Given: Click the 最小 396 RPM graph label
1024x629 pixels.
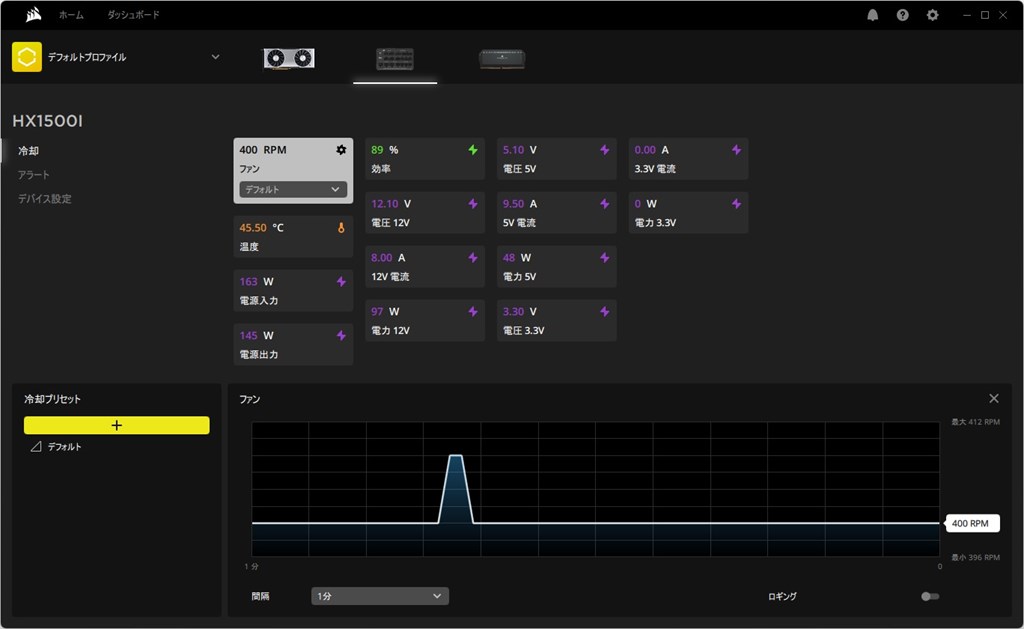Looking at the screenshot, I should [x=976, y=557].
